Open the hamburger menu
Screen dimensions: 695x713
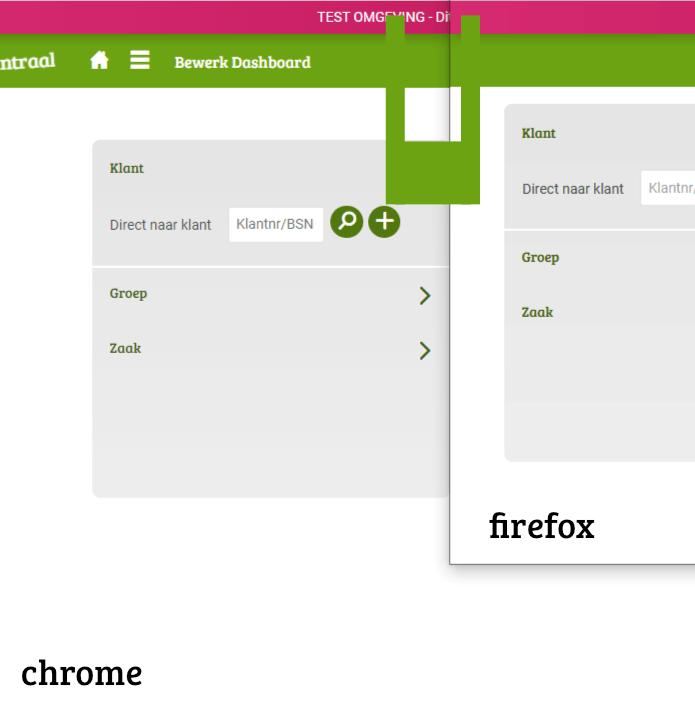tap(140, 60)
